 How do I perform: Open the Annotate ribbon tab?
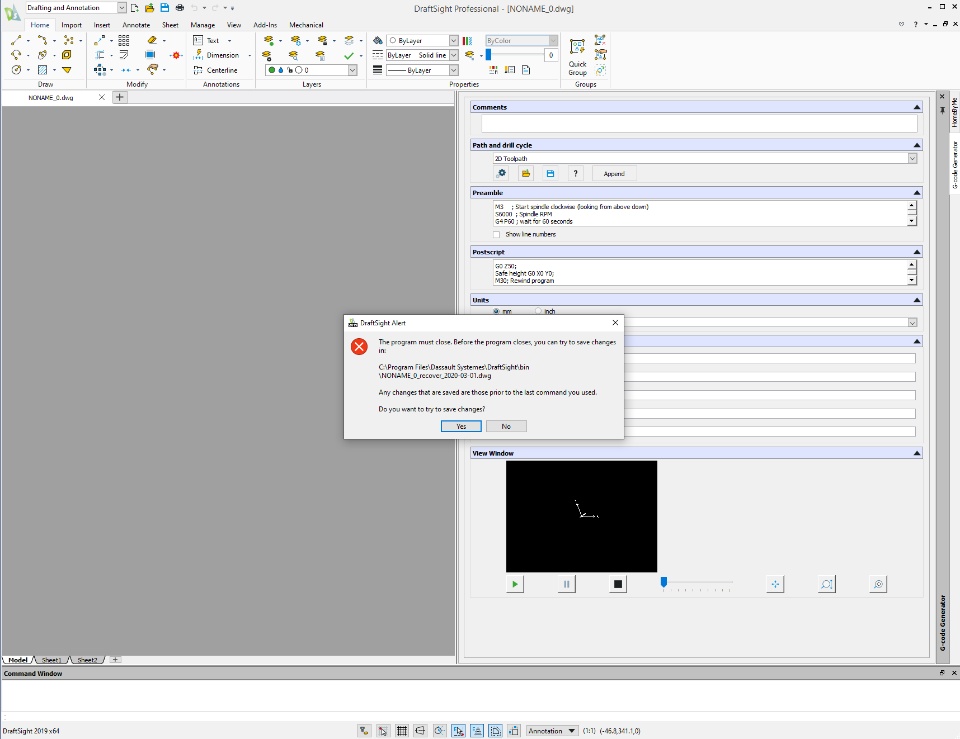coord(136,25)
